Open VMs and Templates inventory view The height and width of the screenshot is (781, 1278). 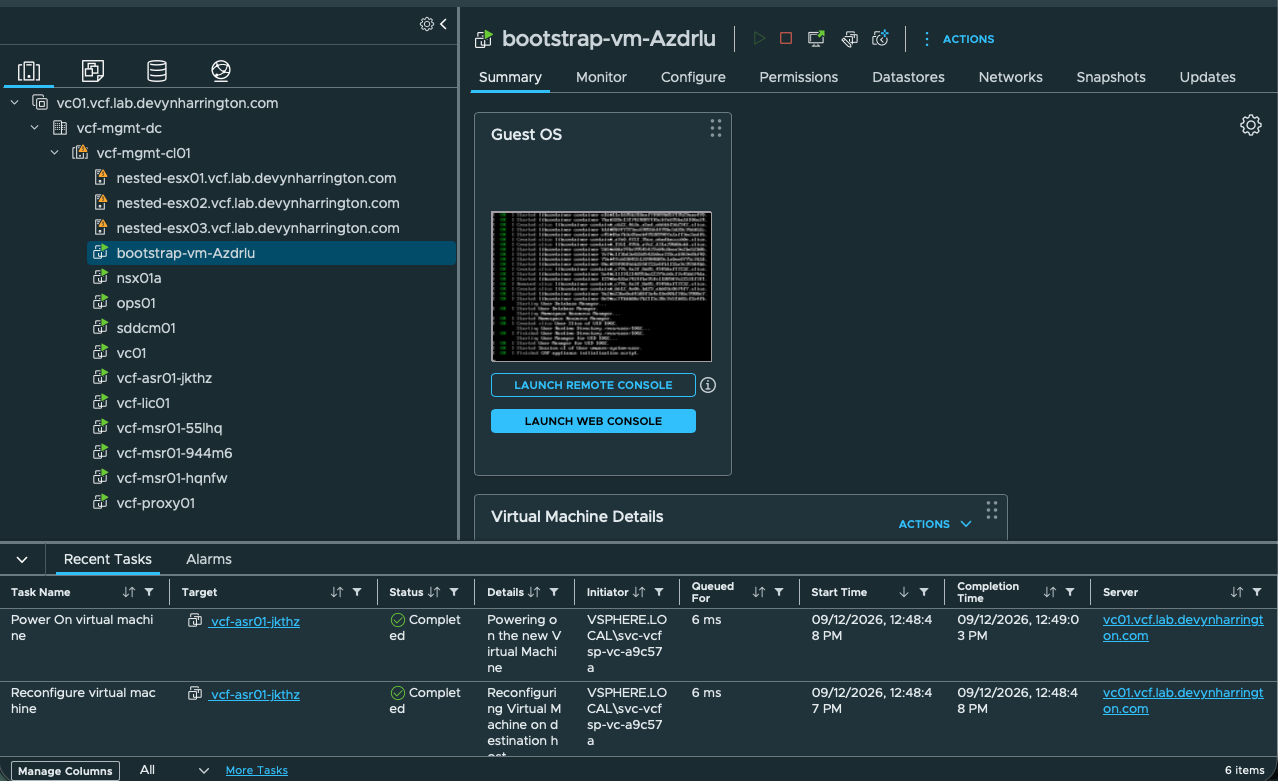click(93, 71)
